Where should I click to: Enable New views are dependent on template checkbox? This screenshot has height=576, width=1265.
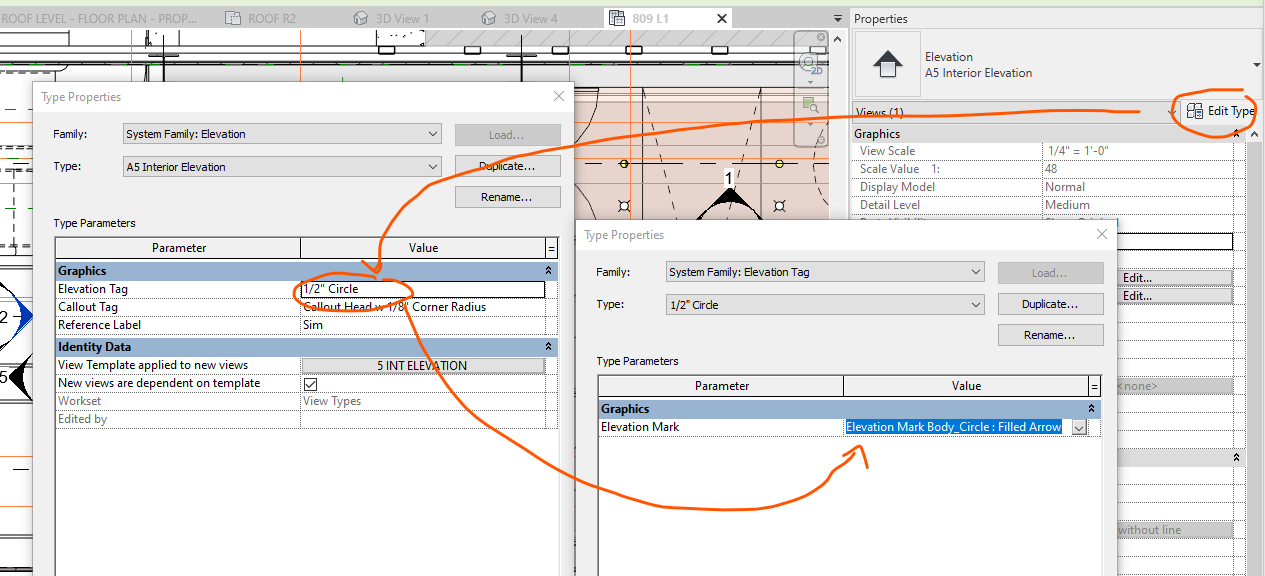(311, 382)
